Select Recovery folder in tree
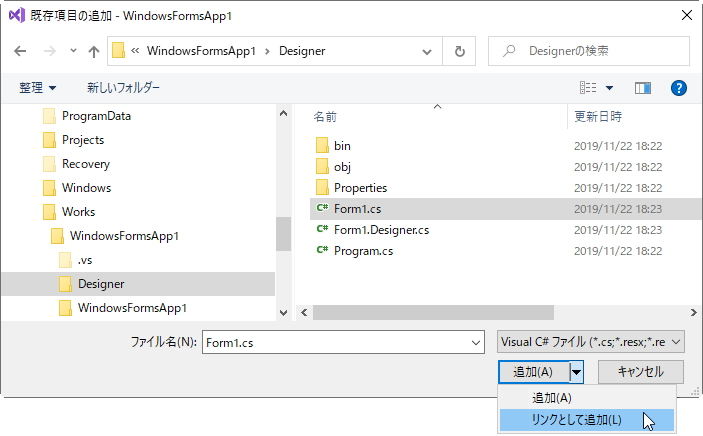The height and width of the screenshot is (436, 703). click(x=76, y=164)
